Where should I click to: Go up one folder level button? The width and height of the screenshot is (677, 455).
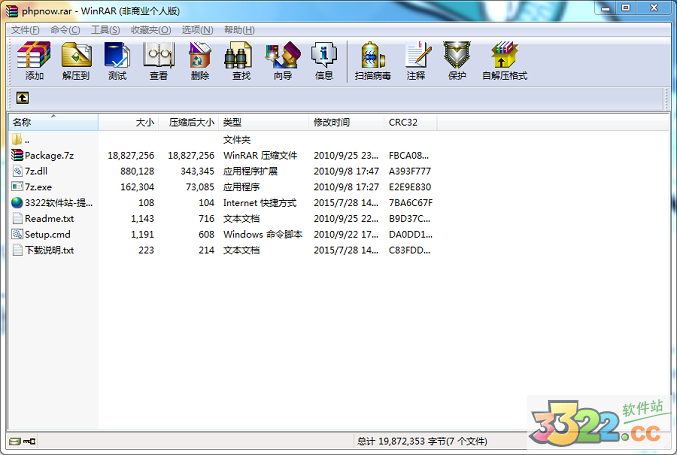click(22, 98)
